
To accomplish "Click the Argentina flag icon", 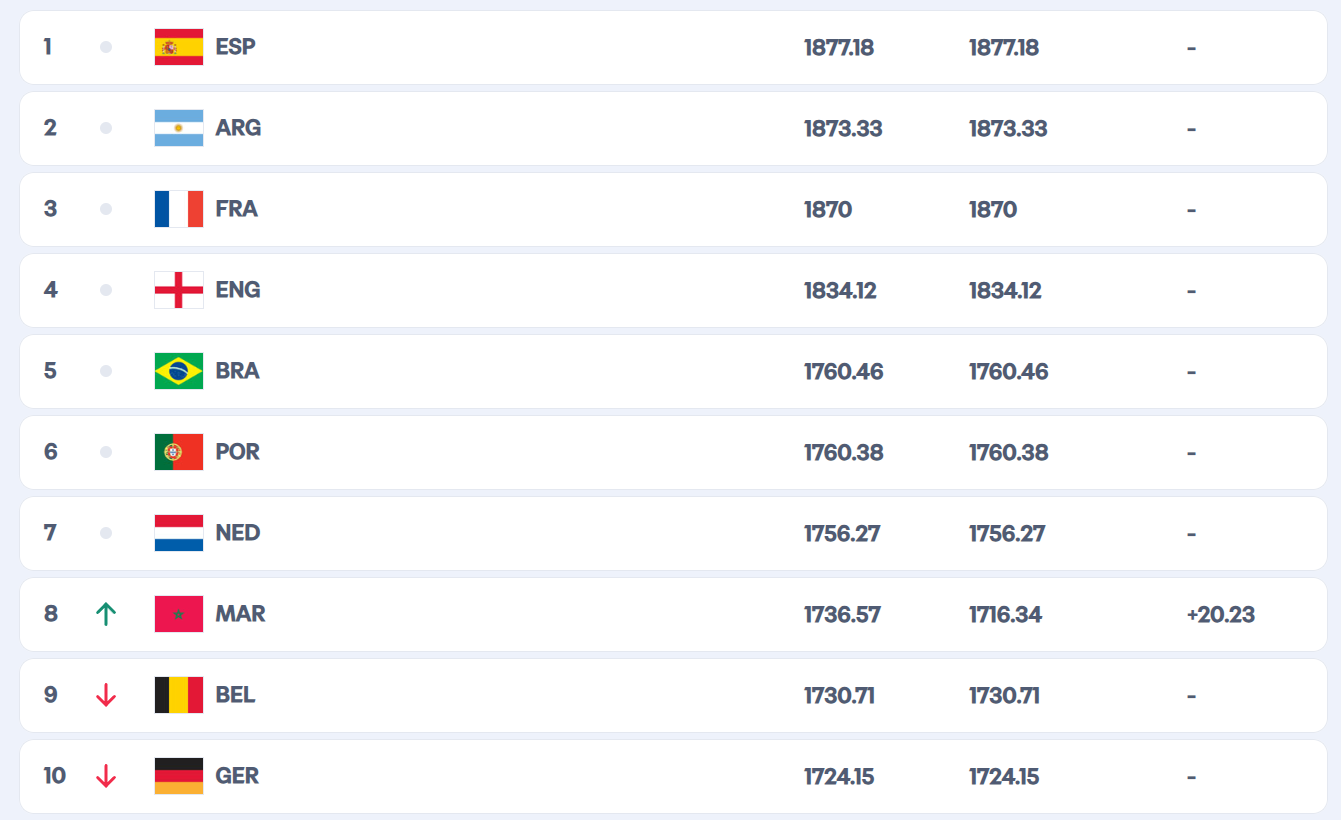I will pos(179,128).
